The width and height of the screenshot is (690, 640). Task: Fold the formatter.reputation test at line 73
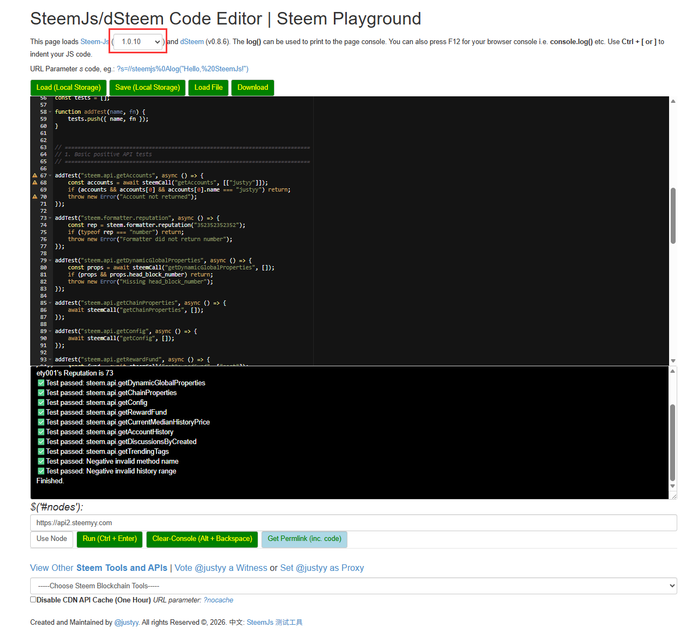click(x=51, y=216)
